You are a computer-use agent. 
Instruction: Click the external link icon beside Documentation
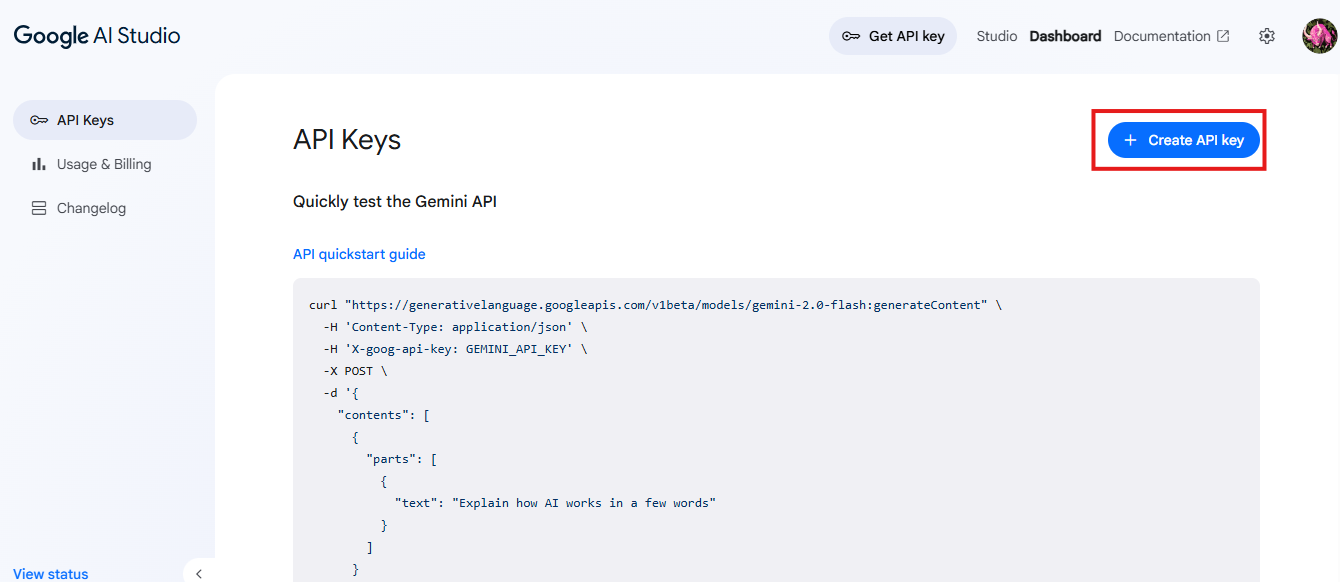click(1223, 36)
